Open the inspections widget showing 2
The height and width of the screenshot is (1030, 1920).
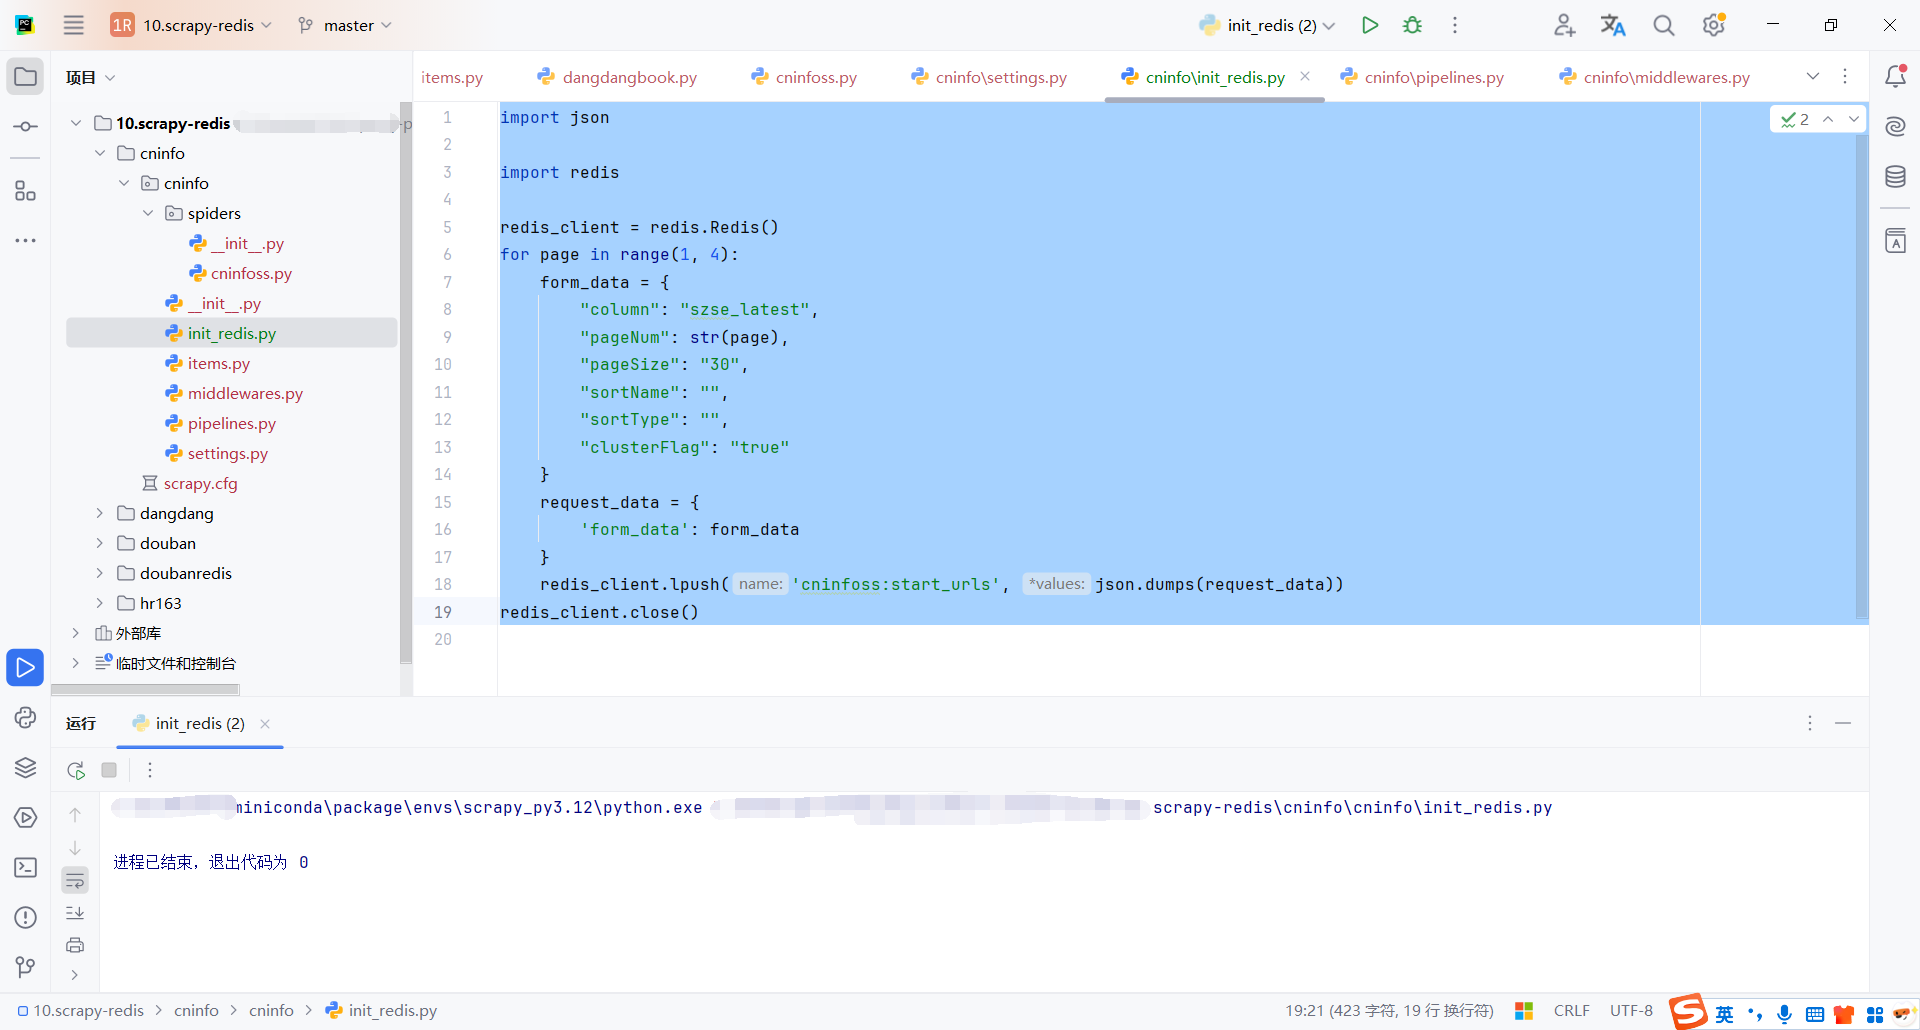(x=1796, y=119)
